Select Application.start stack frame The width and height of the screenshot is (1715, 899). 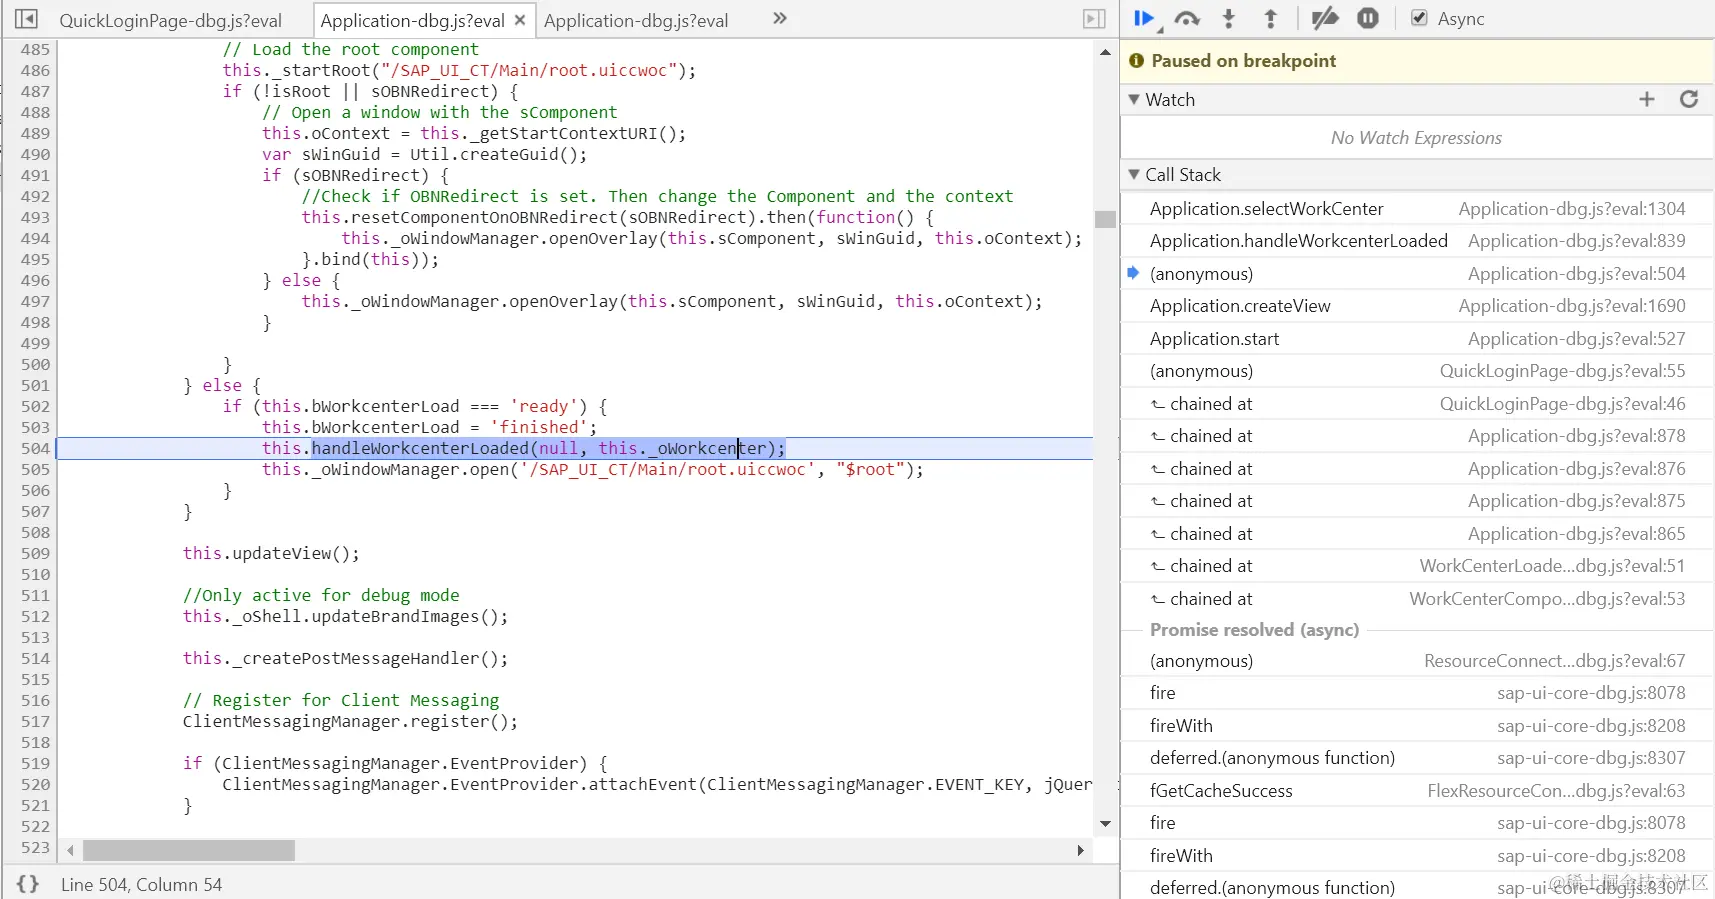click(x=1417, y=339)
